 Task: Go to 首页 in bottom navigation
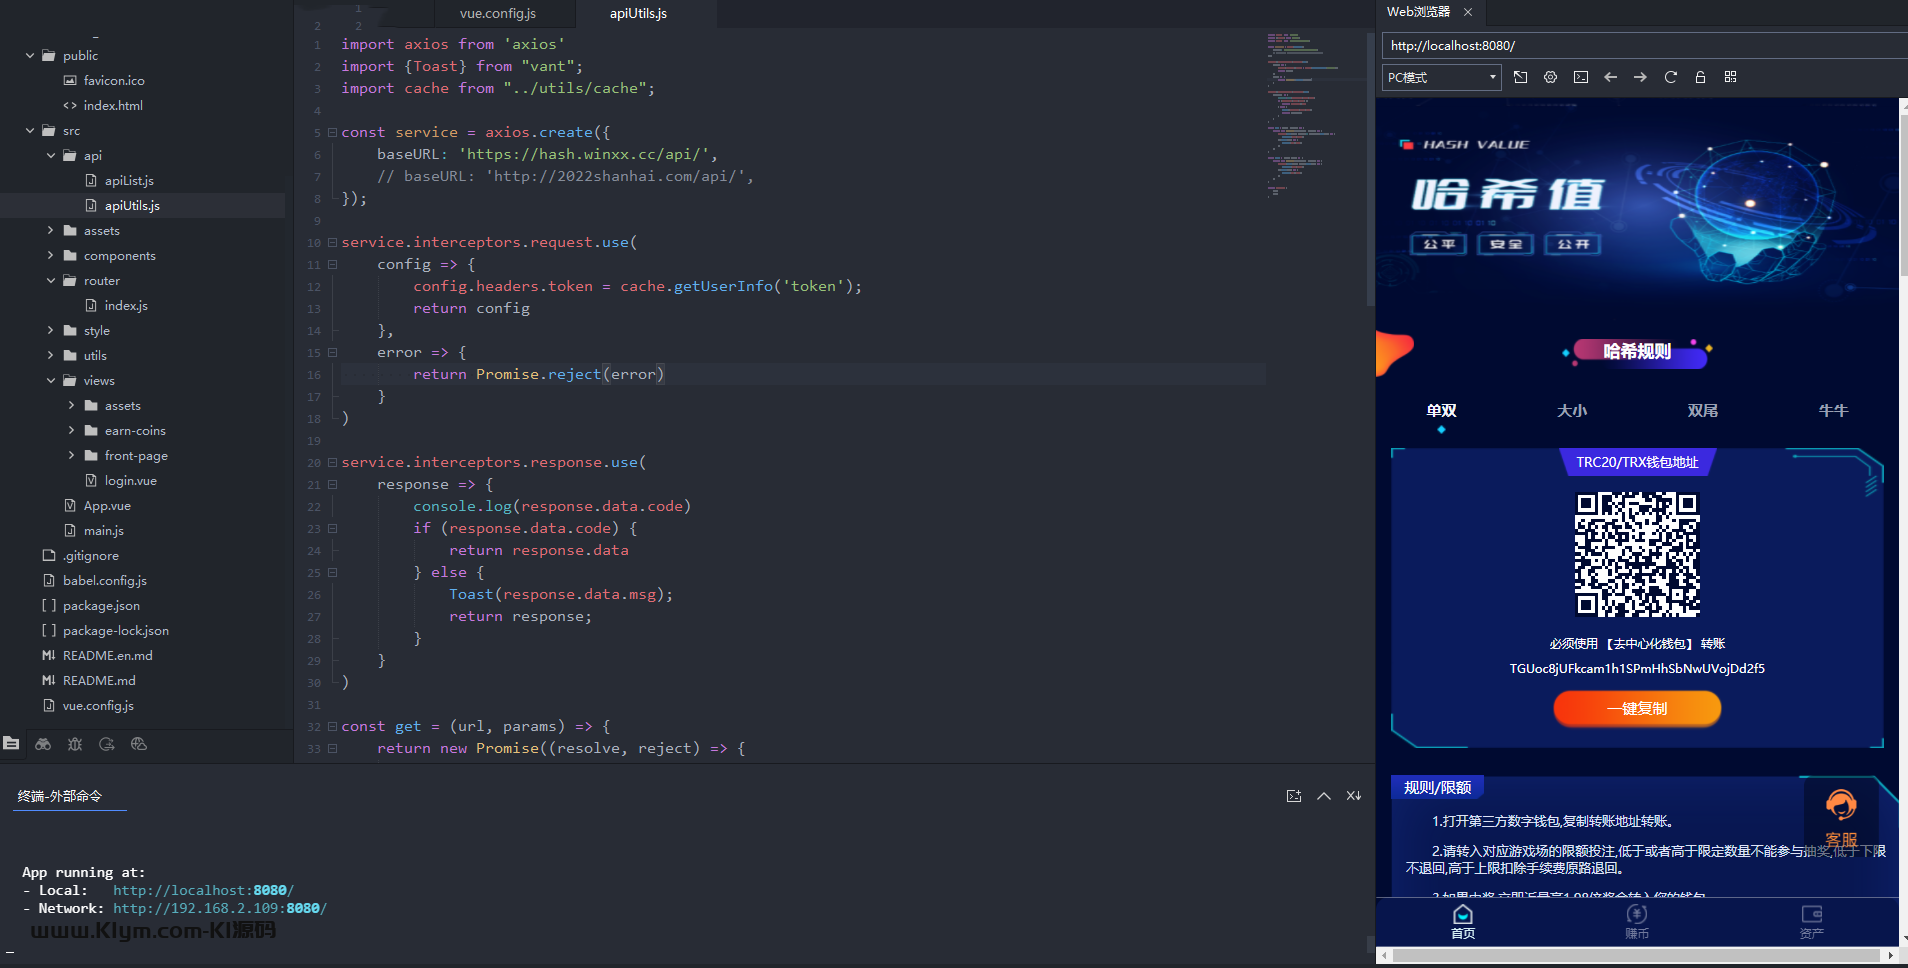pos(1463,922)
